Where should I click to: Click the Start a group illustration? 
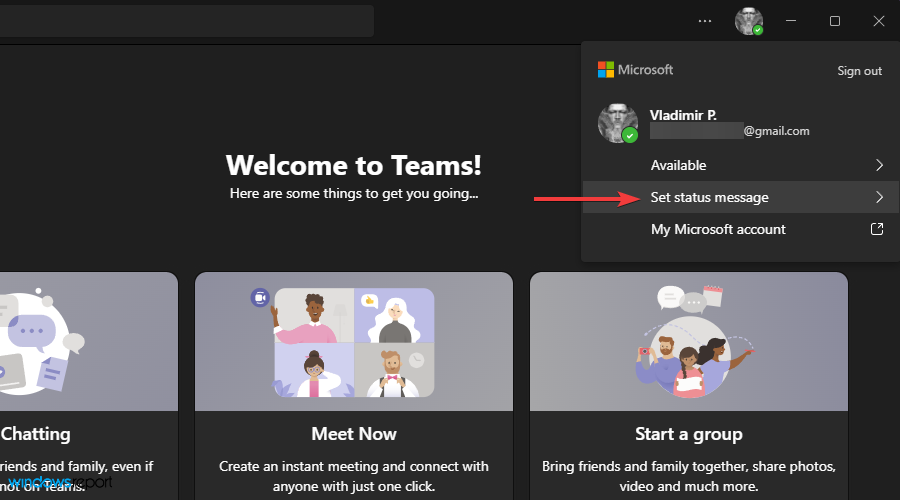click(695, 341)
